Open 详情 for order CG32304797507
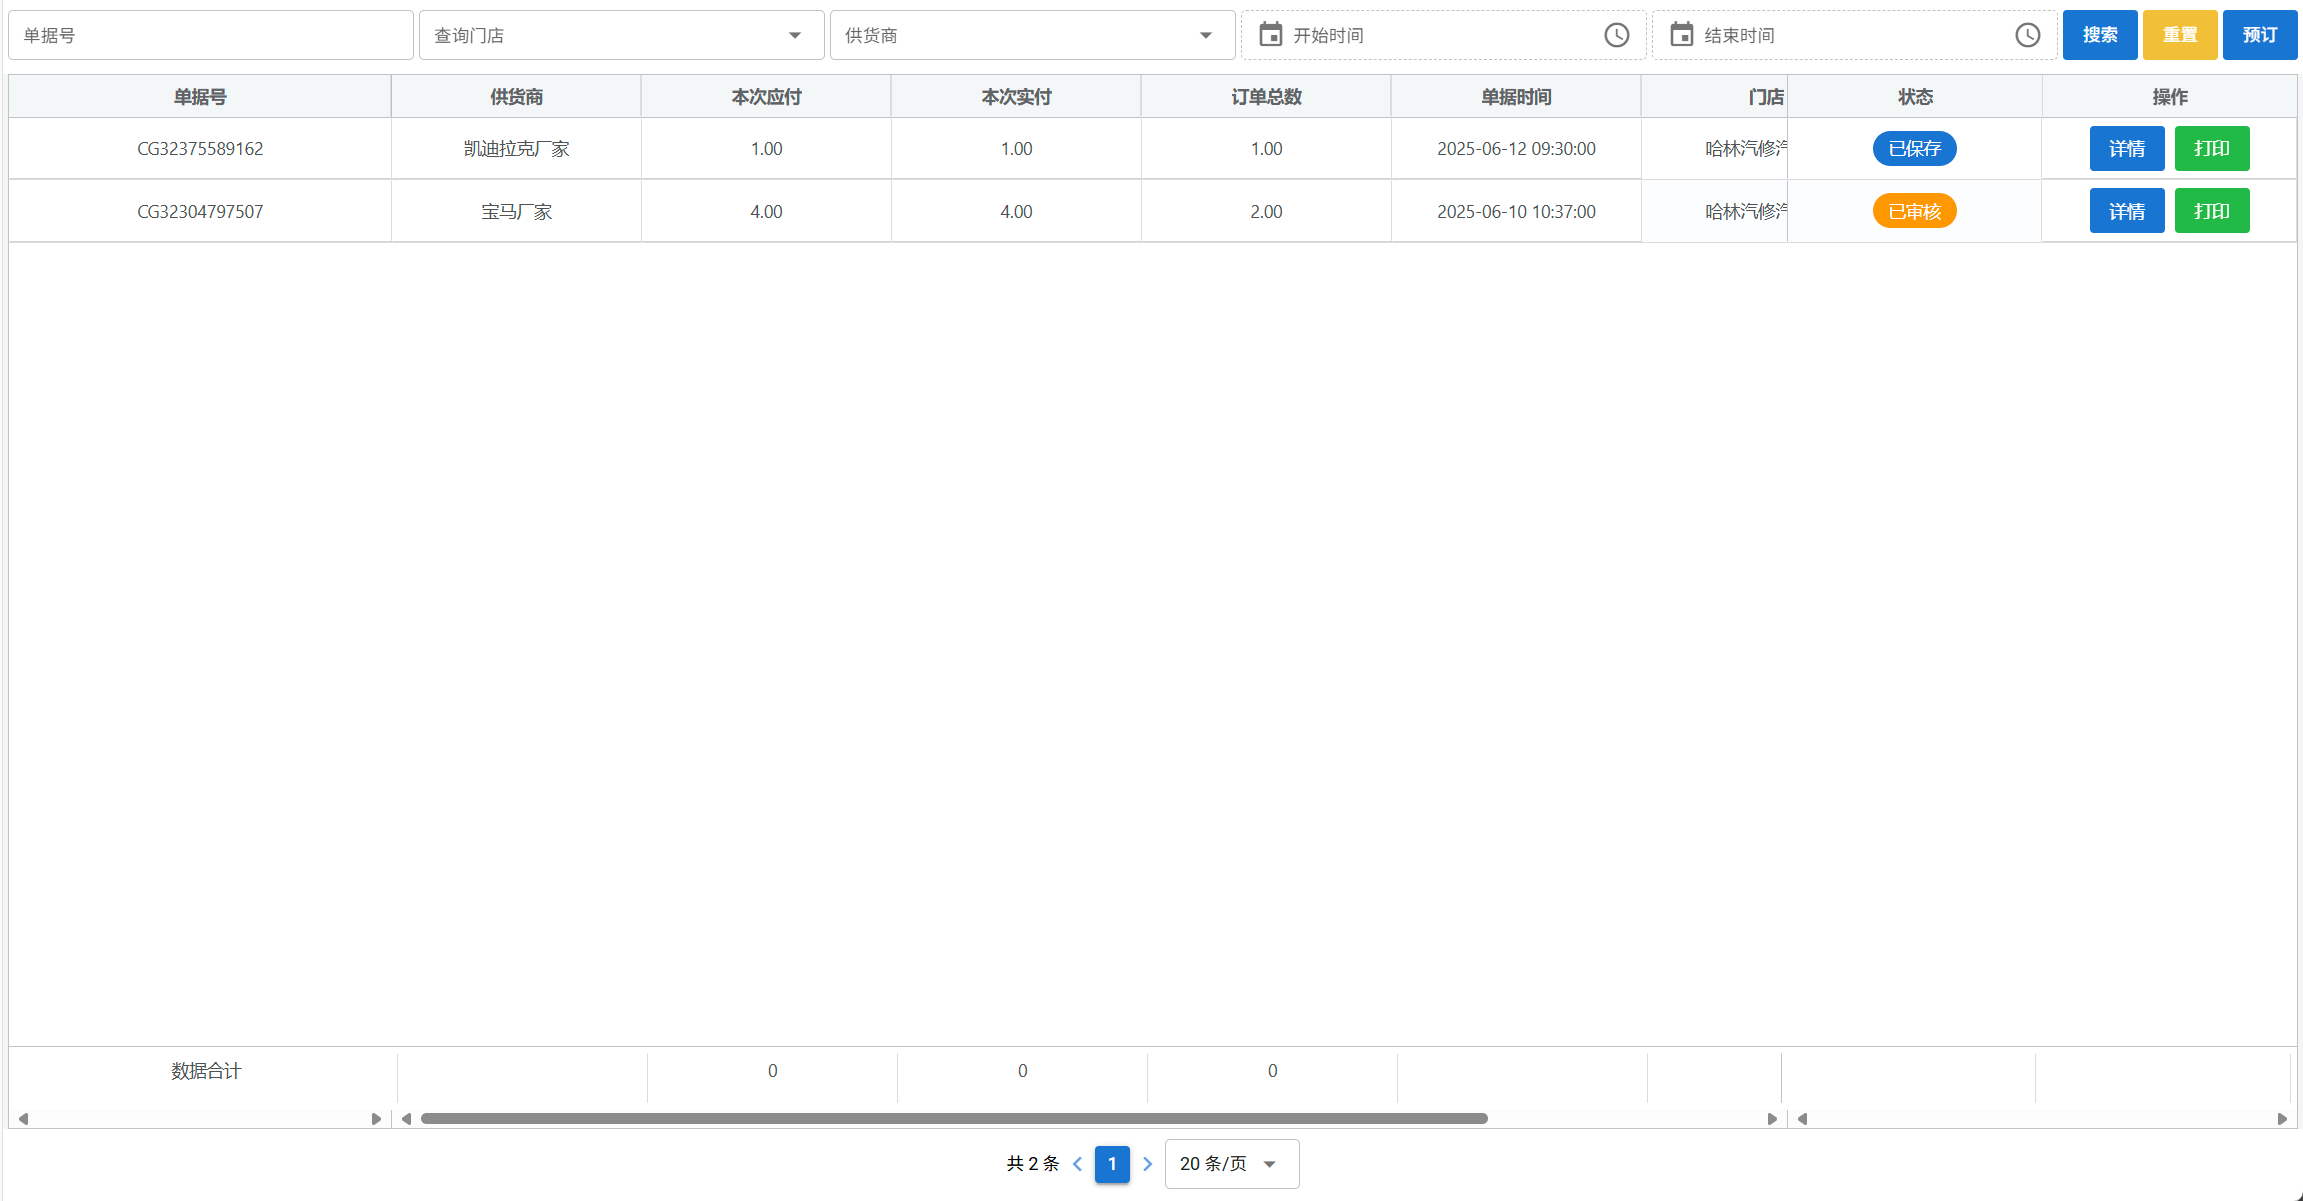This screenshot has width=2303, height=1201. point(2127,211)
